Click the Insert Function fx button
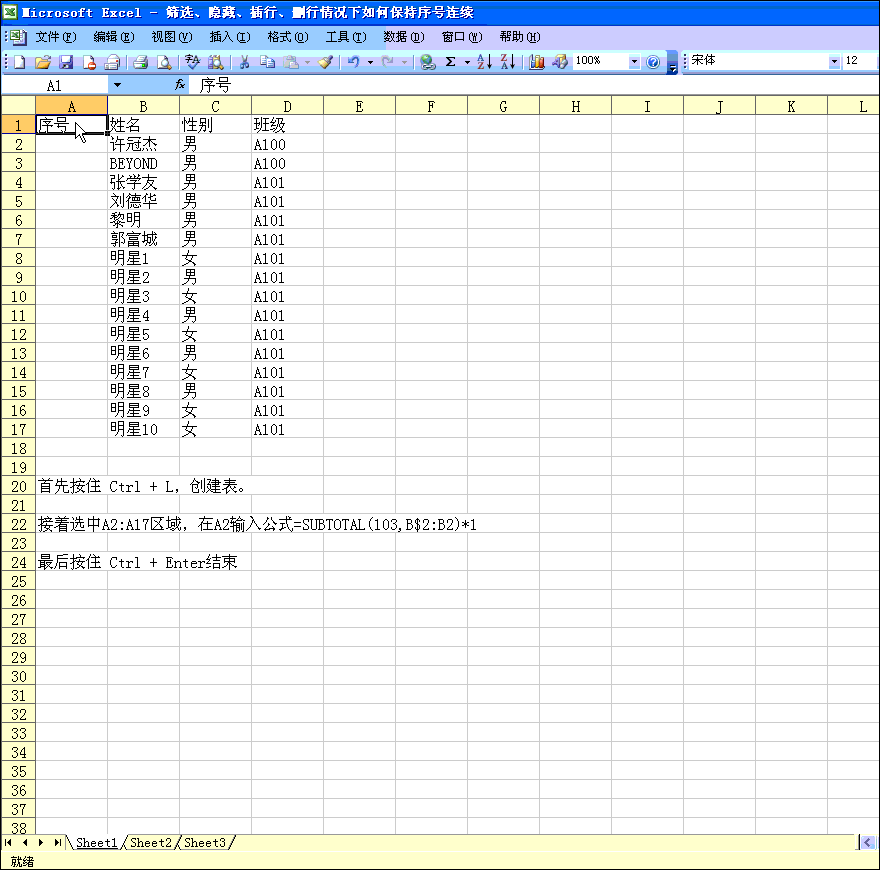The width and height of the screenshot is (880, 870). click(180, 86)
